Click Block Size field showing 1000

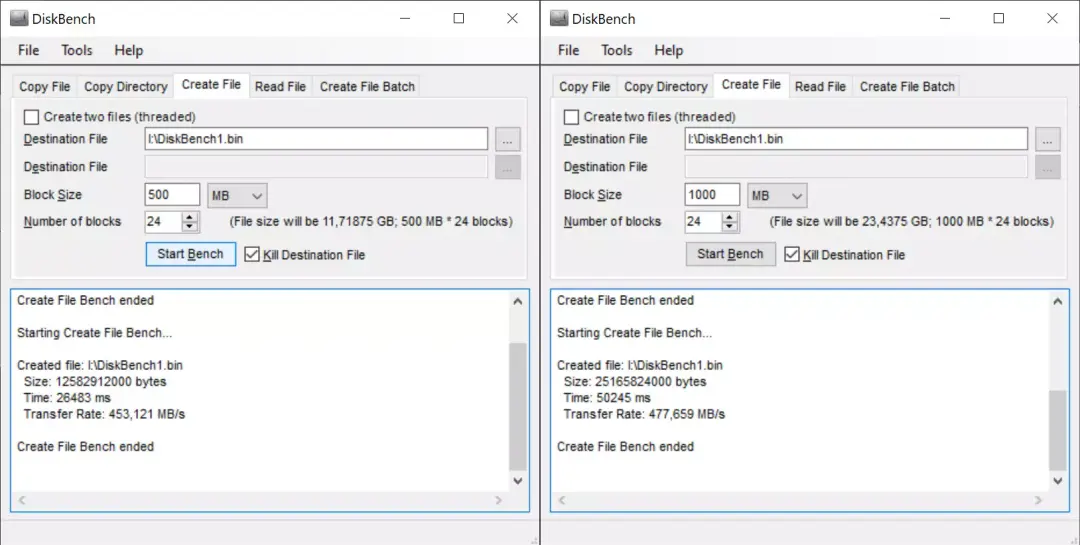pyautogui.click(x=712, y=195)
